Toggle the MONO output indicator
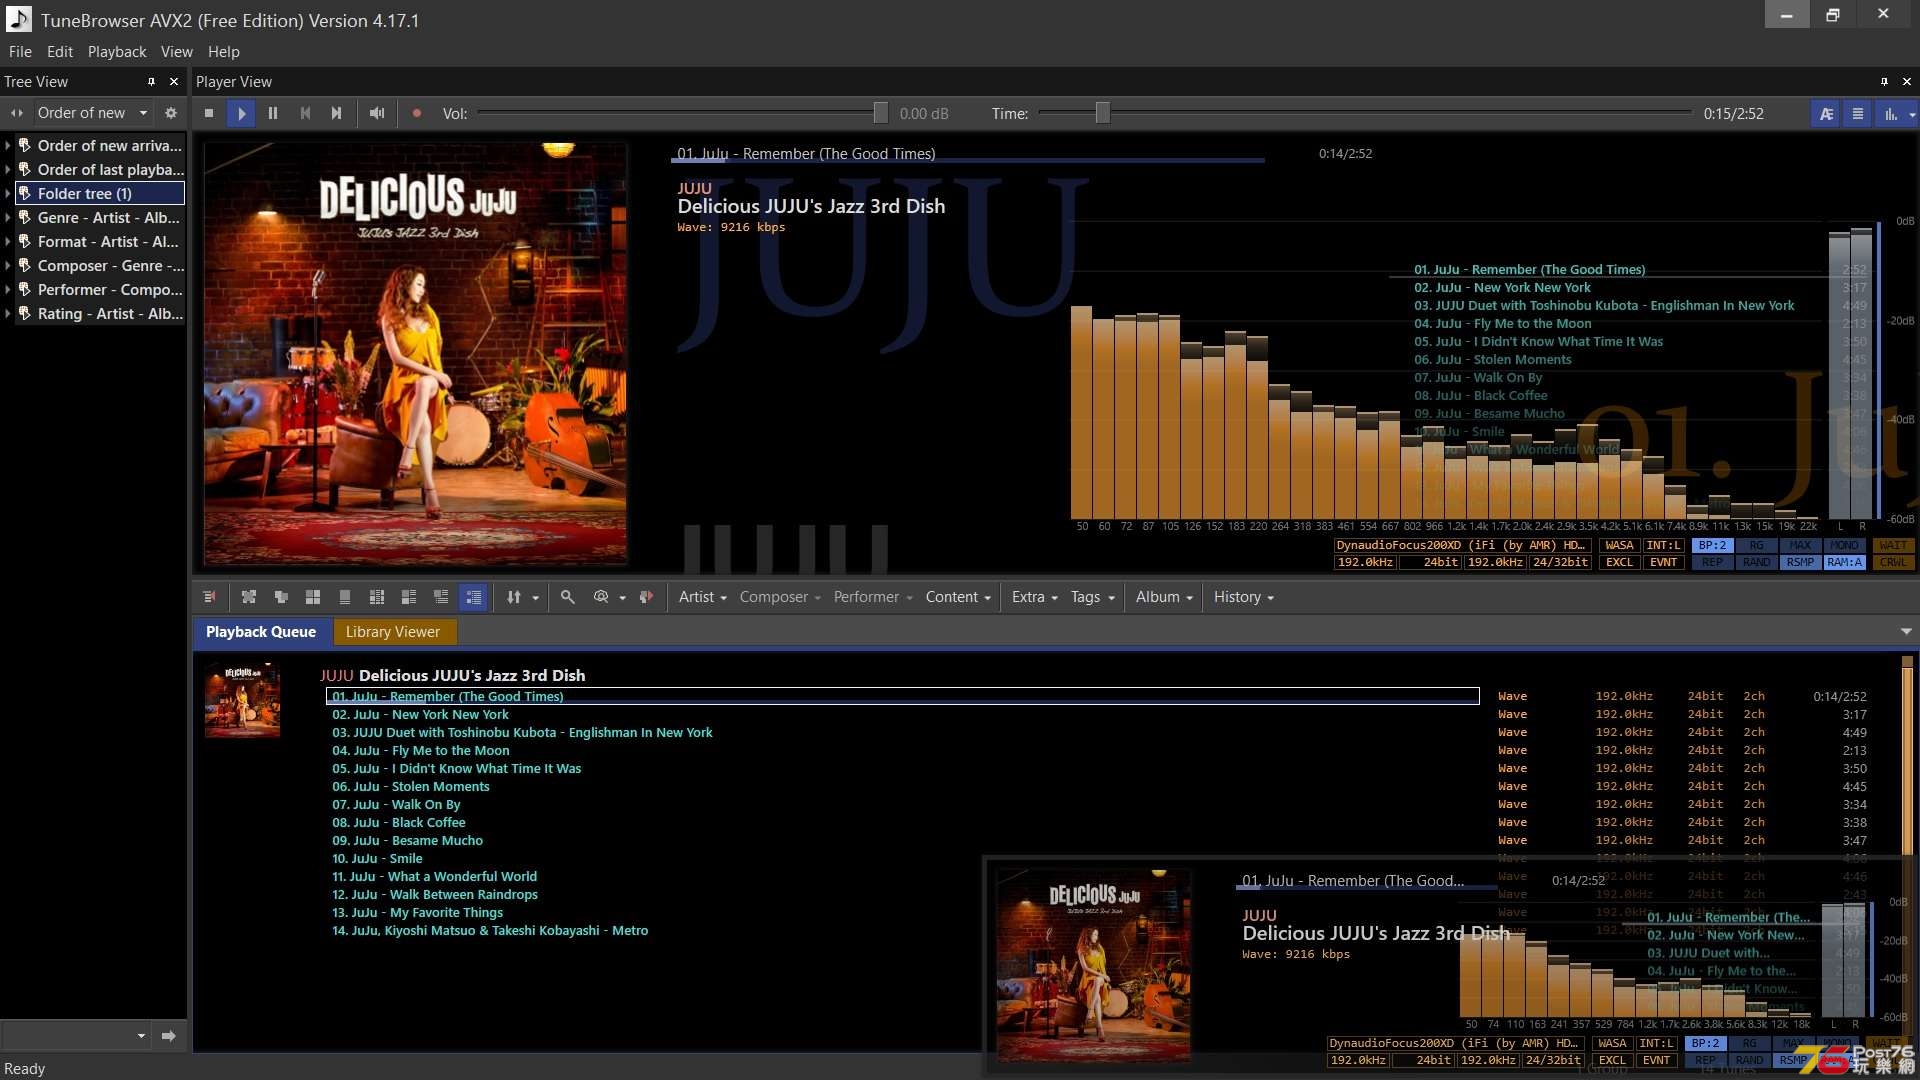This screenshot has height=1080, width=1920. point(1844,546)
